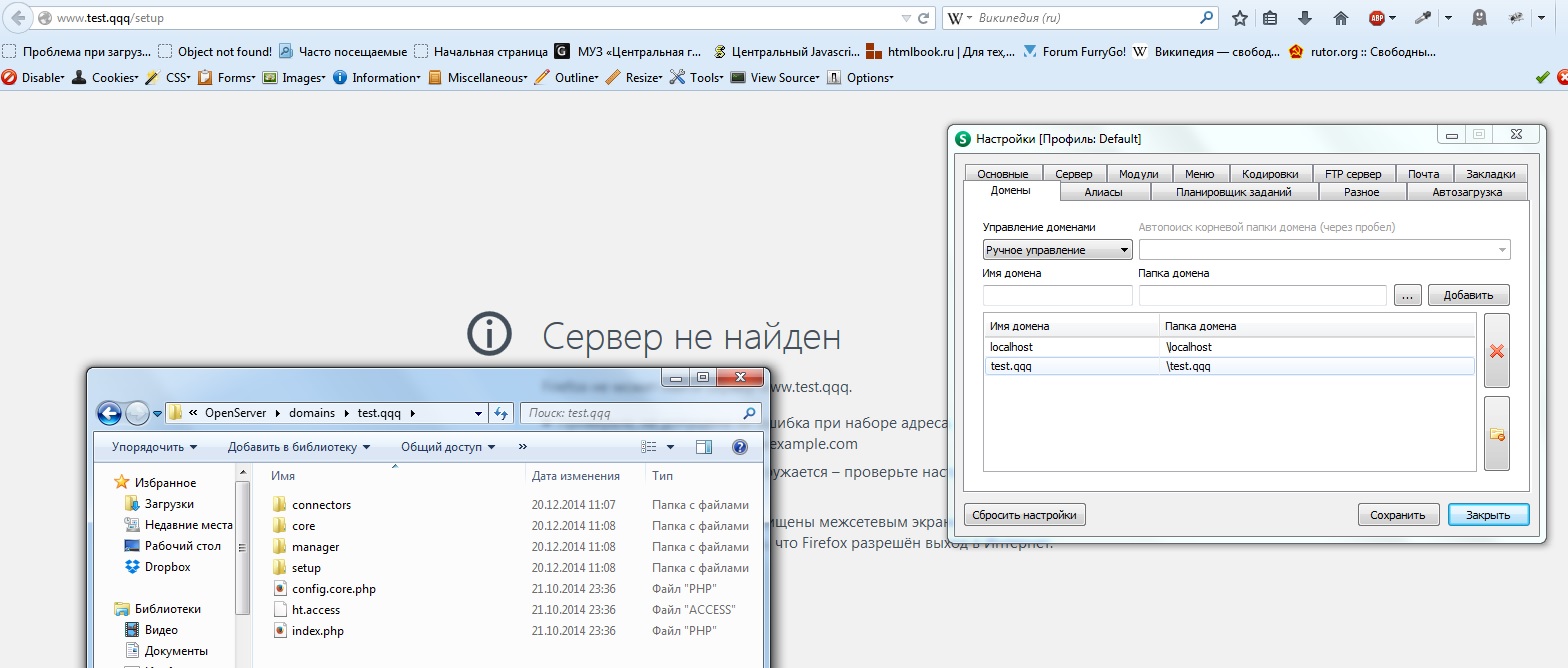Click the Adblock Plus toolbar icon
This screenshot has width=1568, height=668.
point(1377,18)
